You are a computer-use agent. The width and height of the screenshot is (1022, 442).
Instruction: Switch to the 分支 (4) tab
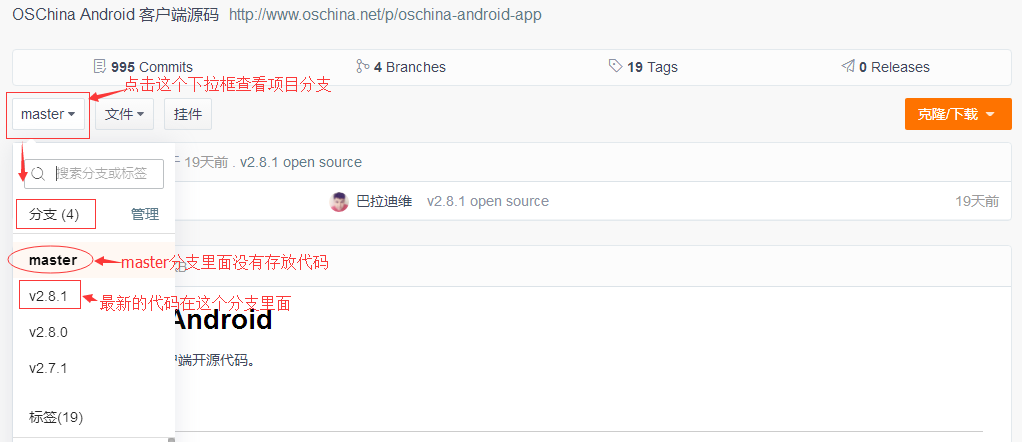[54, 214]
